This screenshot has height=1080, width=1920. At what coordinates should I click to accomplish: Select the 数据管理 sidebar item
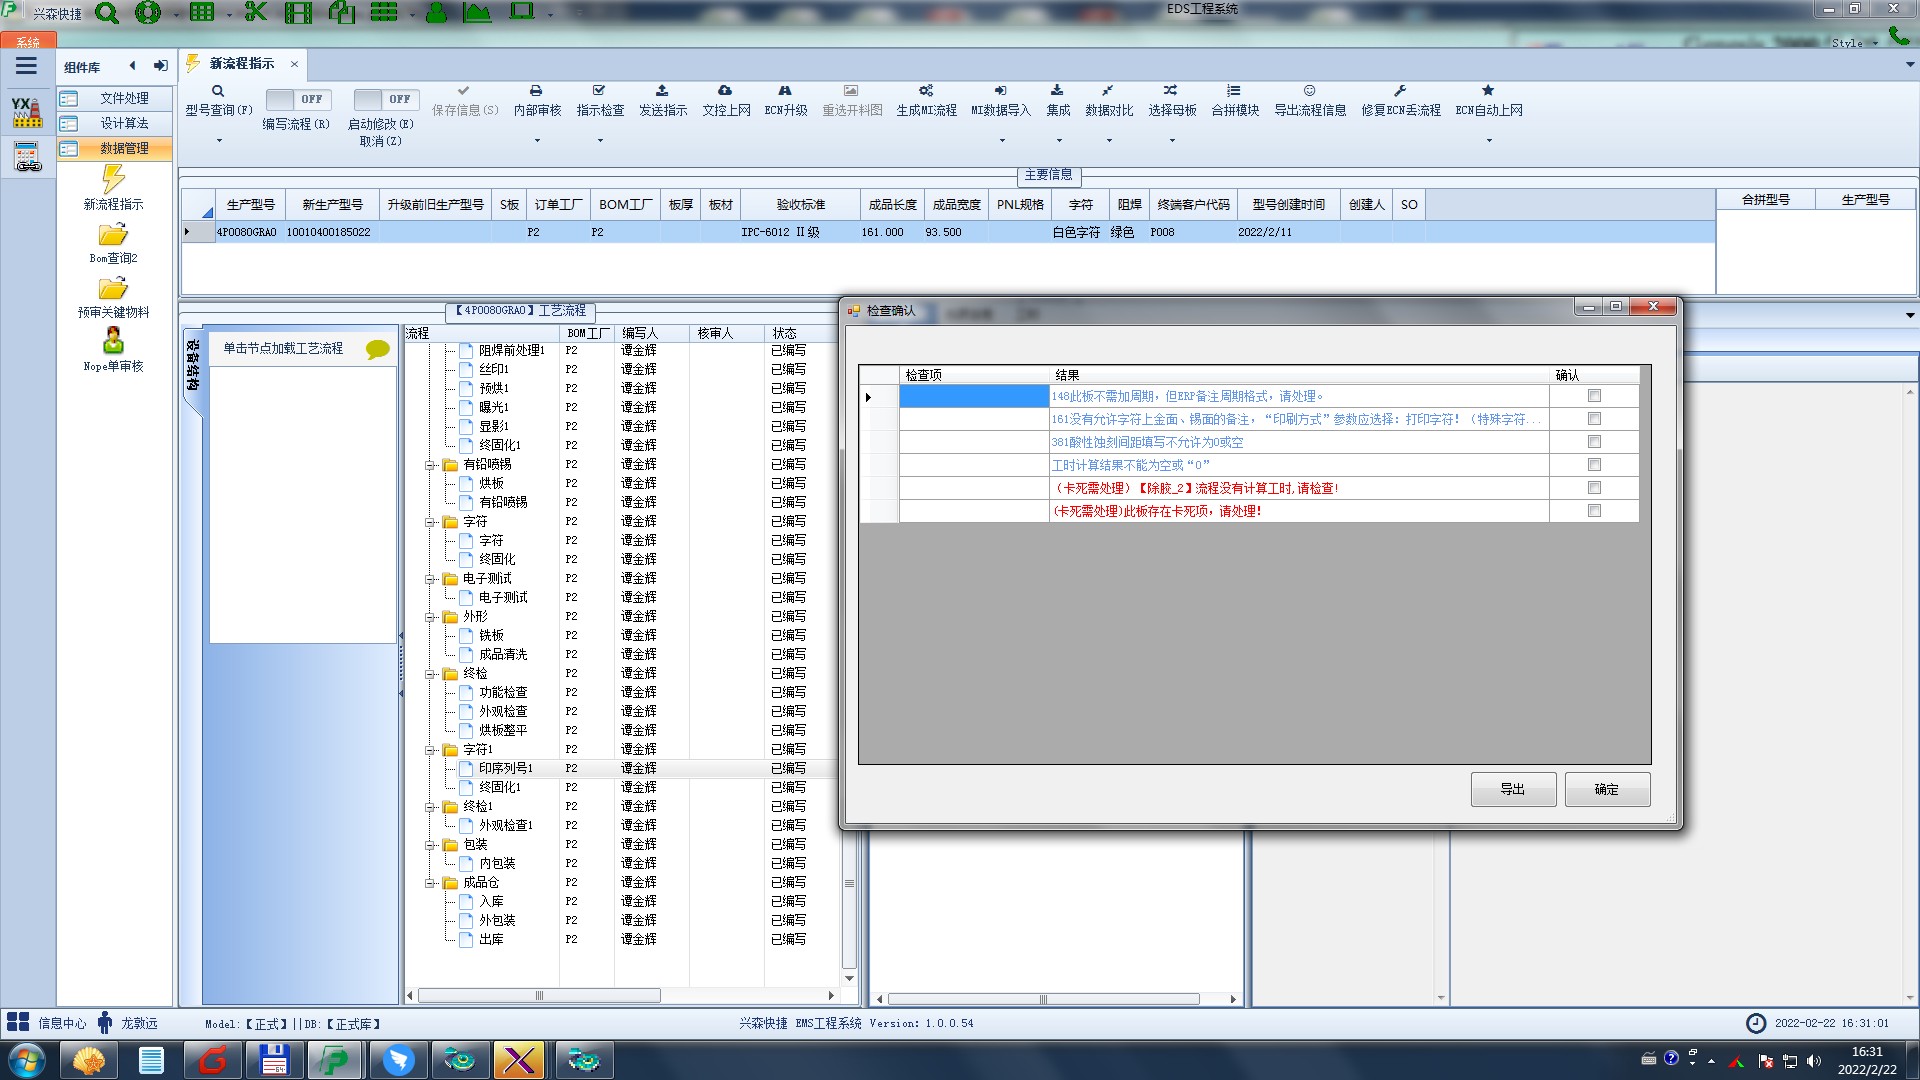[124, 148]
